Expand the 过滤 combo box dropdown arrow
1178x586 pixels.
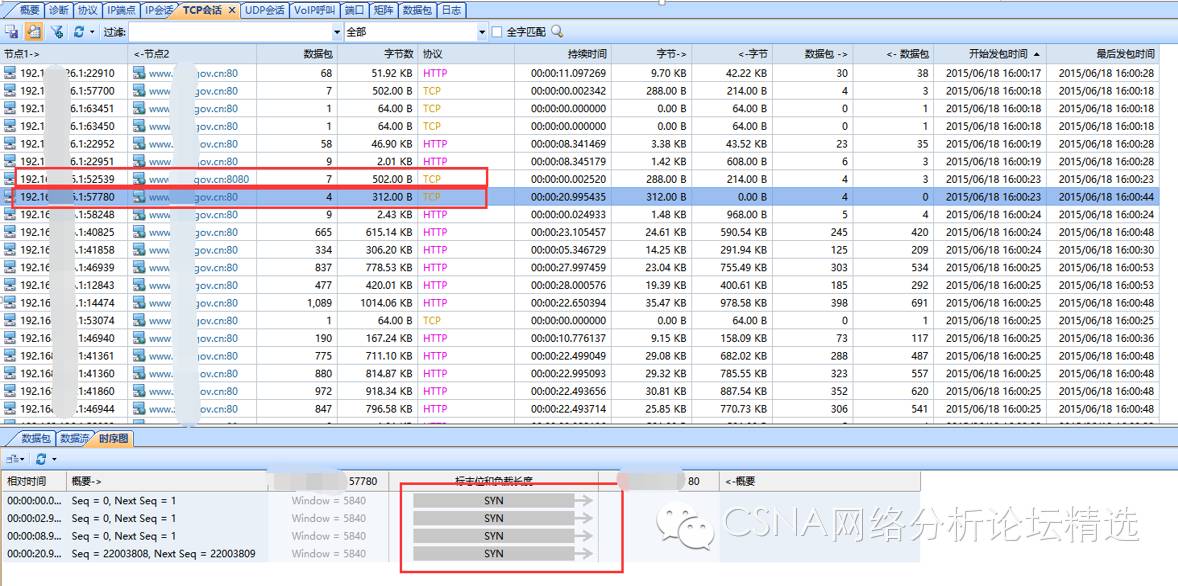337,32
